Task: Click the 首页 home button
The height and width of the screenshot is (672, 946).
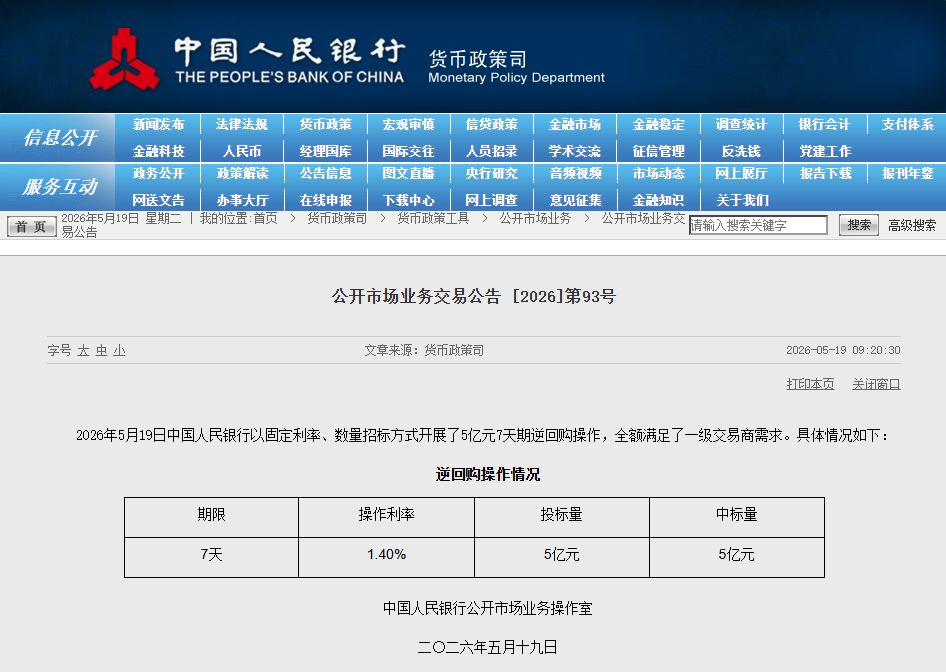Action: coord(31,226)
